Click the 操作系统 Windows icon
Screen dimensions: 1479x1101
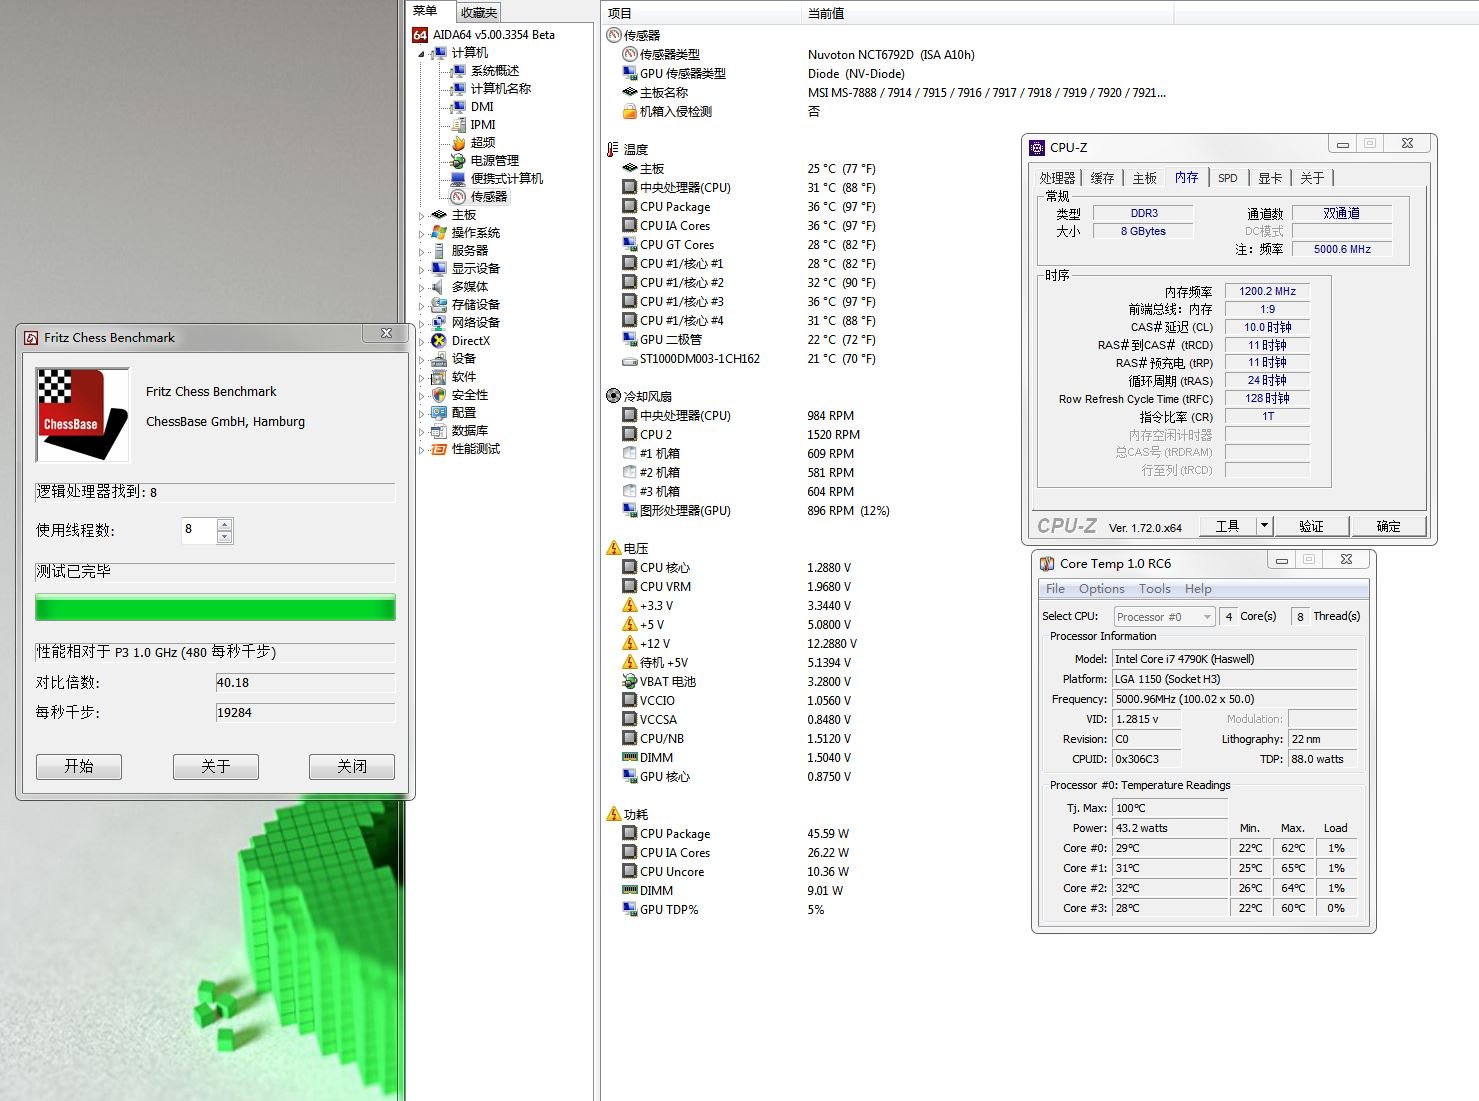(438, 233)
